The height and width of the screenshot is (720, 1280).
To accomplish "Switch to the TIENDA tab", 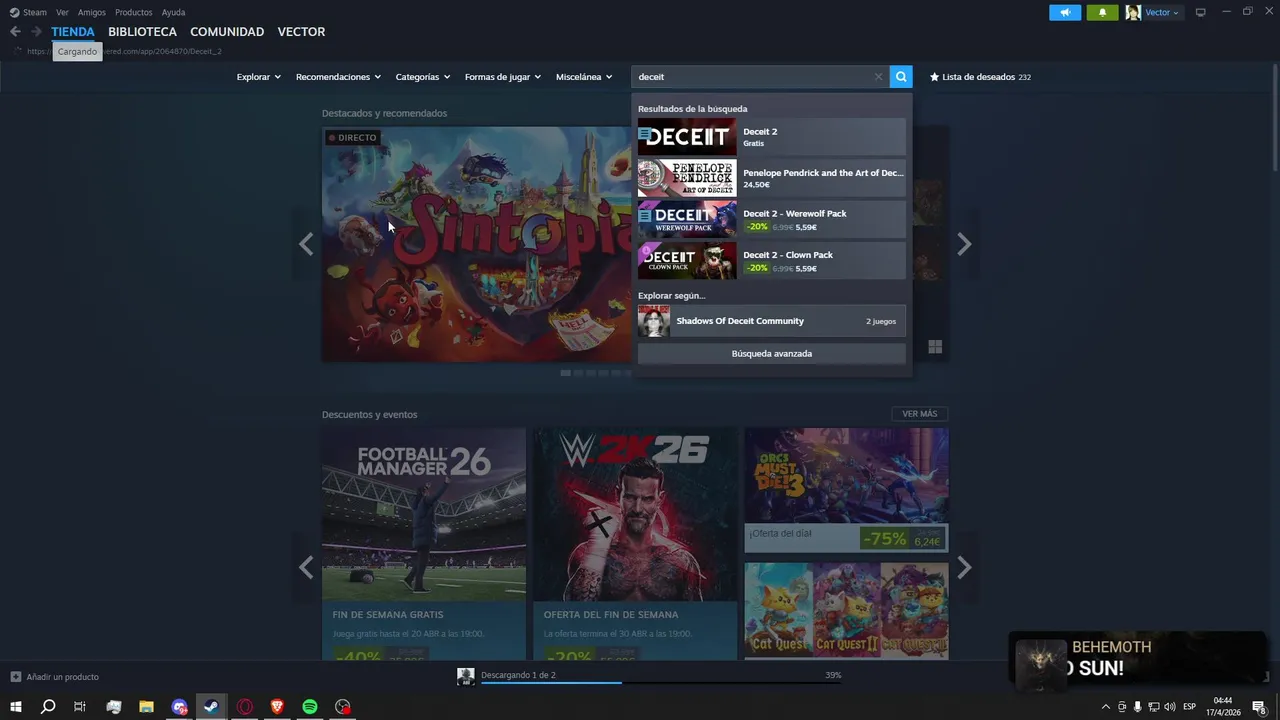I will click(73, 32).
